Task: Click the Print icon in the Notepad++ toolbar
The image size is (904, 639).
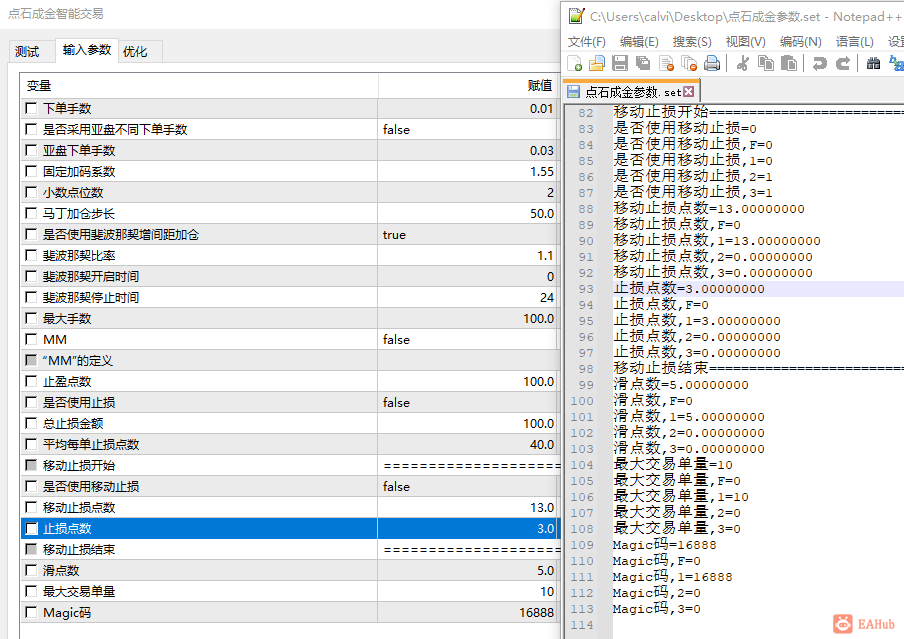Action: pos(712,63)
